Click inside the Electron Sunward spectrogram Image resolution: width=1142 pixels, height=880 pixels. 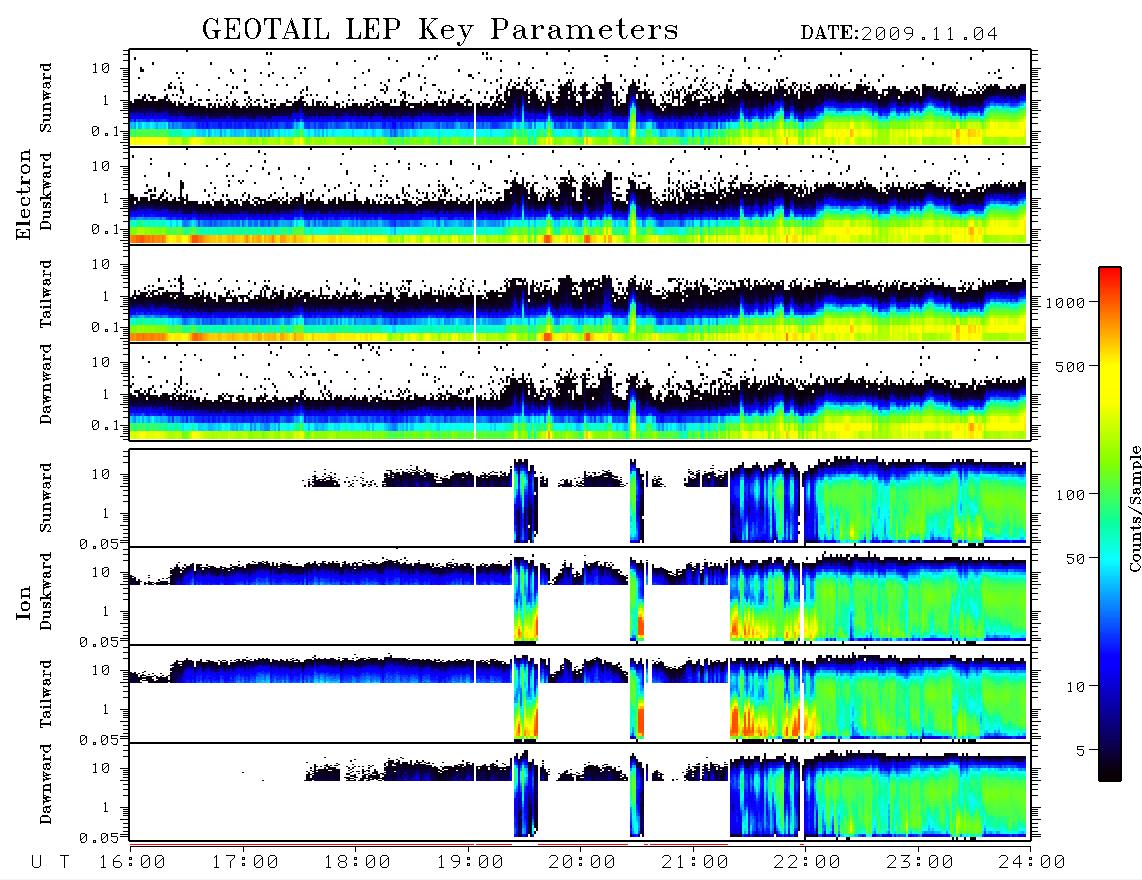[580, 98]
